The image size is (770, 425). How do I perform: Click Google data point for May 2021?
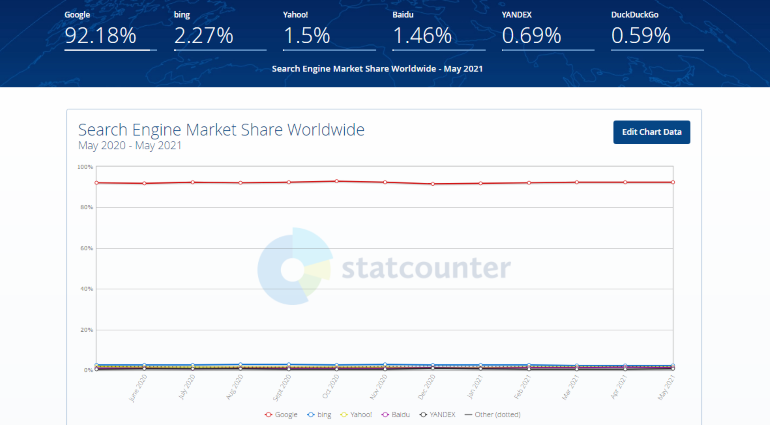pyautogui.click(x=673, y=182)
